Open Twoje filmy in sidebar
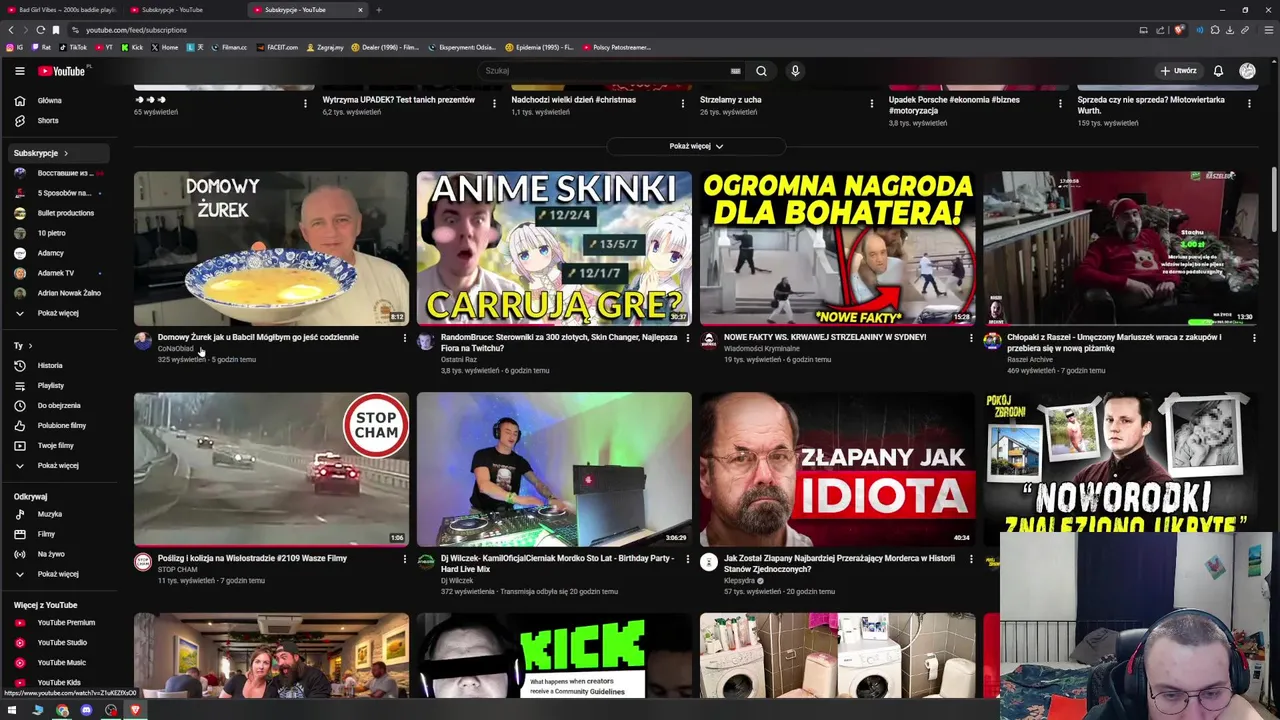The height and width of the screenshot is (720, 1280). 60,445
